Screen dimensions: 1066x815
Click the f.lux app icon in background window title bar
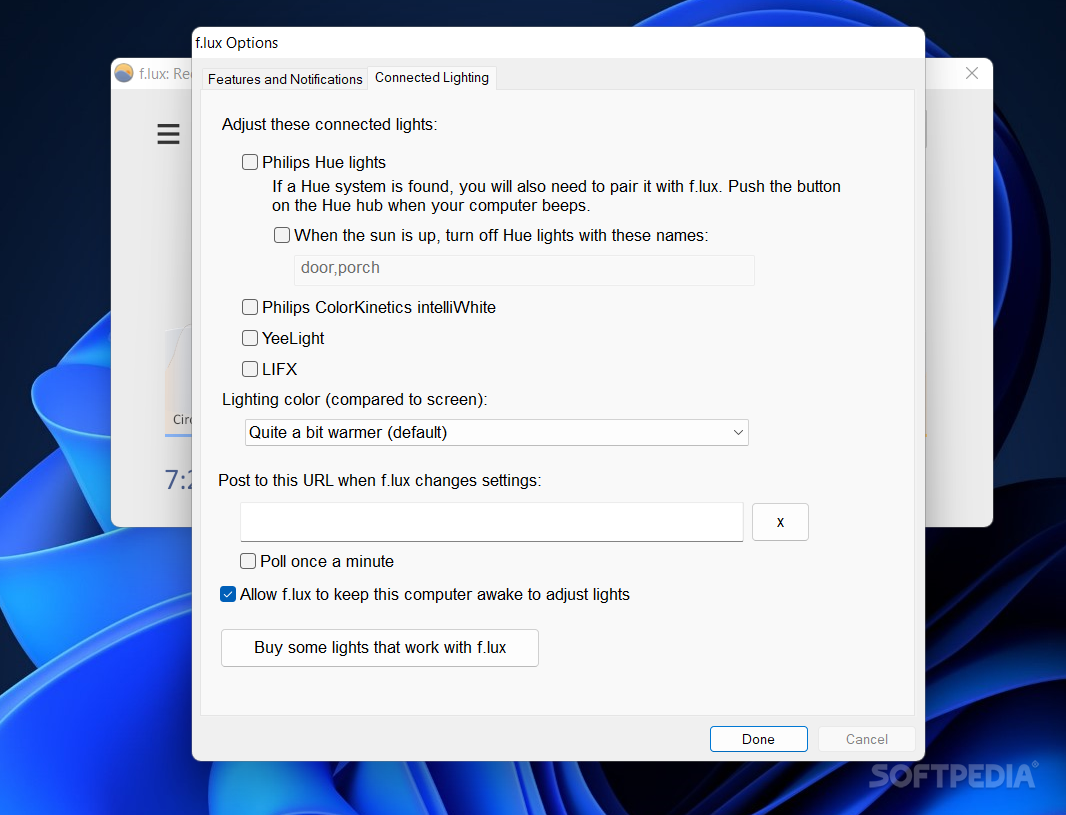(124, 73)
